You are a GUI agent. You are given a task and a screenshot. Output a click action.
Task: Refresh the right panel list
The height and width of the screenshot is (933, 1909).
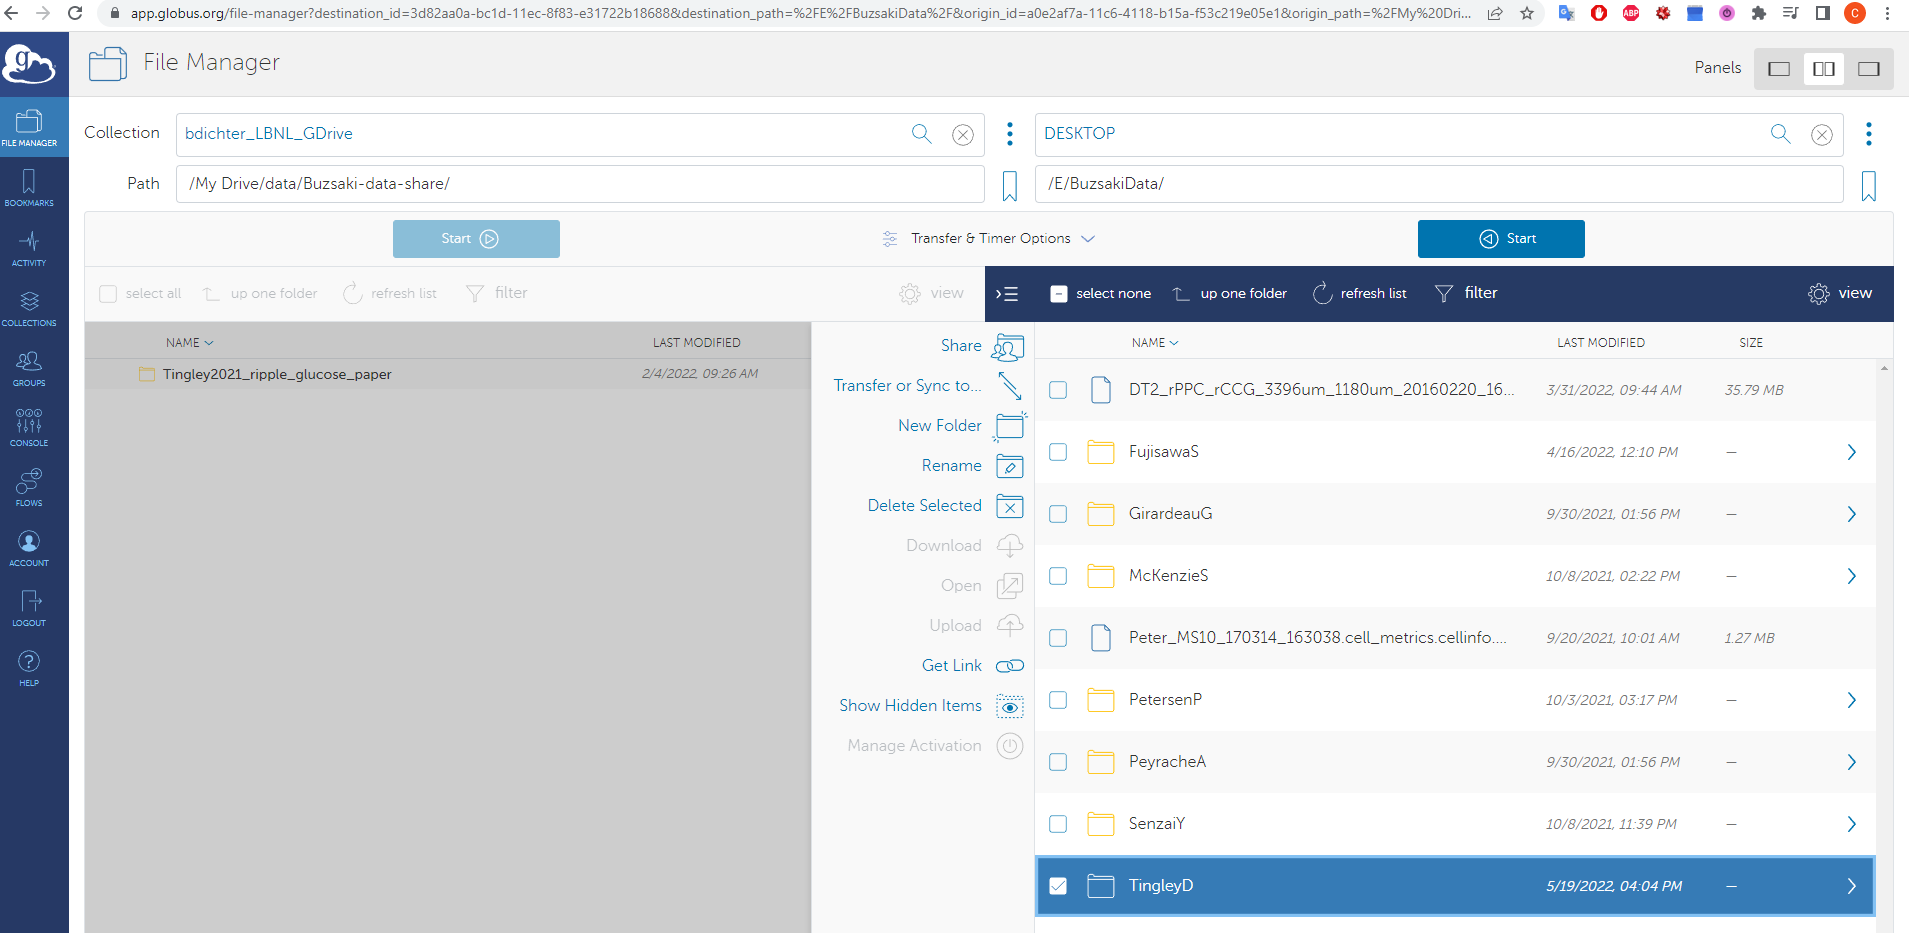pos(1359,294)
